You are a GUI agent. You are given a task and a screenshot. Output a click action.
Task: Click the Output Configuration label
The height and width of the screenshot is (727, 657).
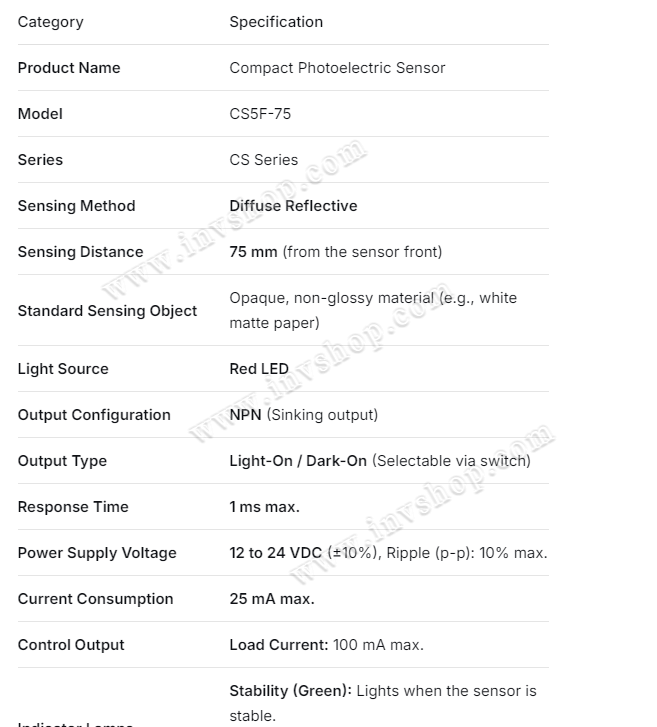[x=94, y=415]
